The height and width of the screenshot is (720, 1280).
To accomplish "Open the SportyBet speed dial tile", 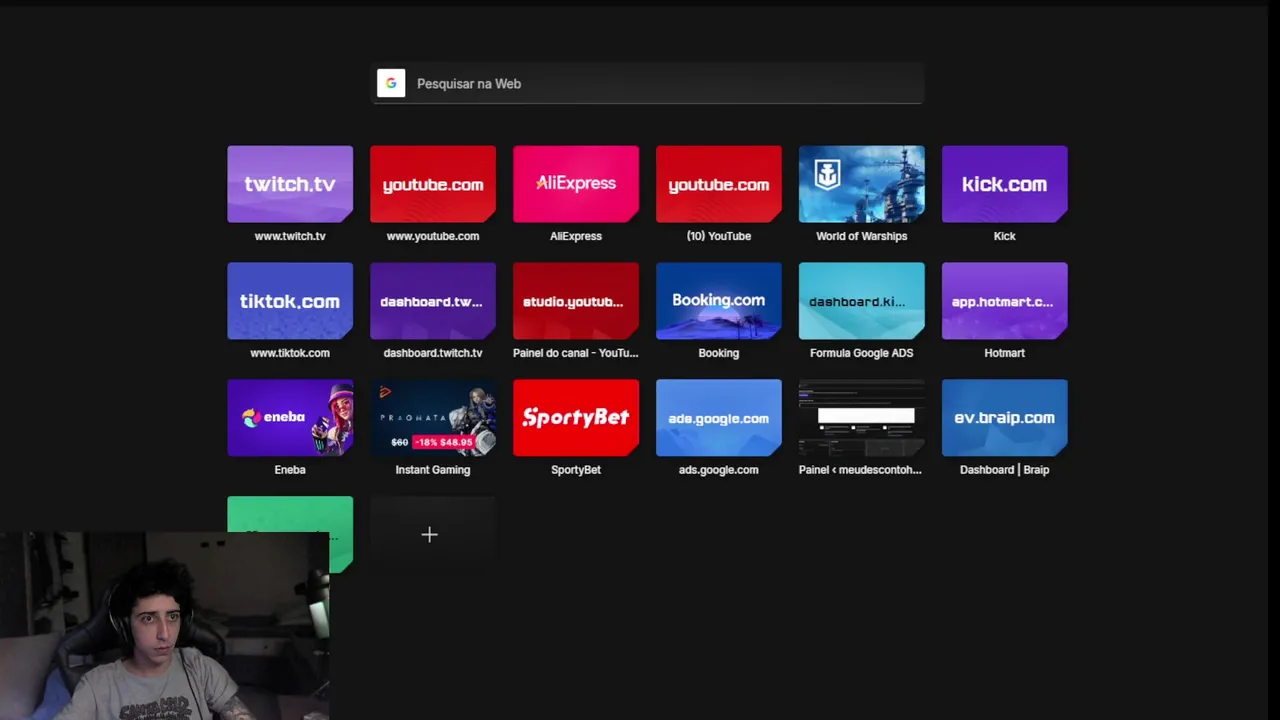I will click(576, 418).
